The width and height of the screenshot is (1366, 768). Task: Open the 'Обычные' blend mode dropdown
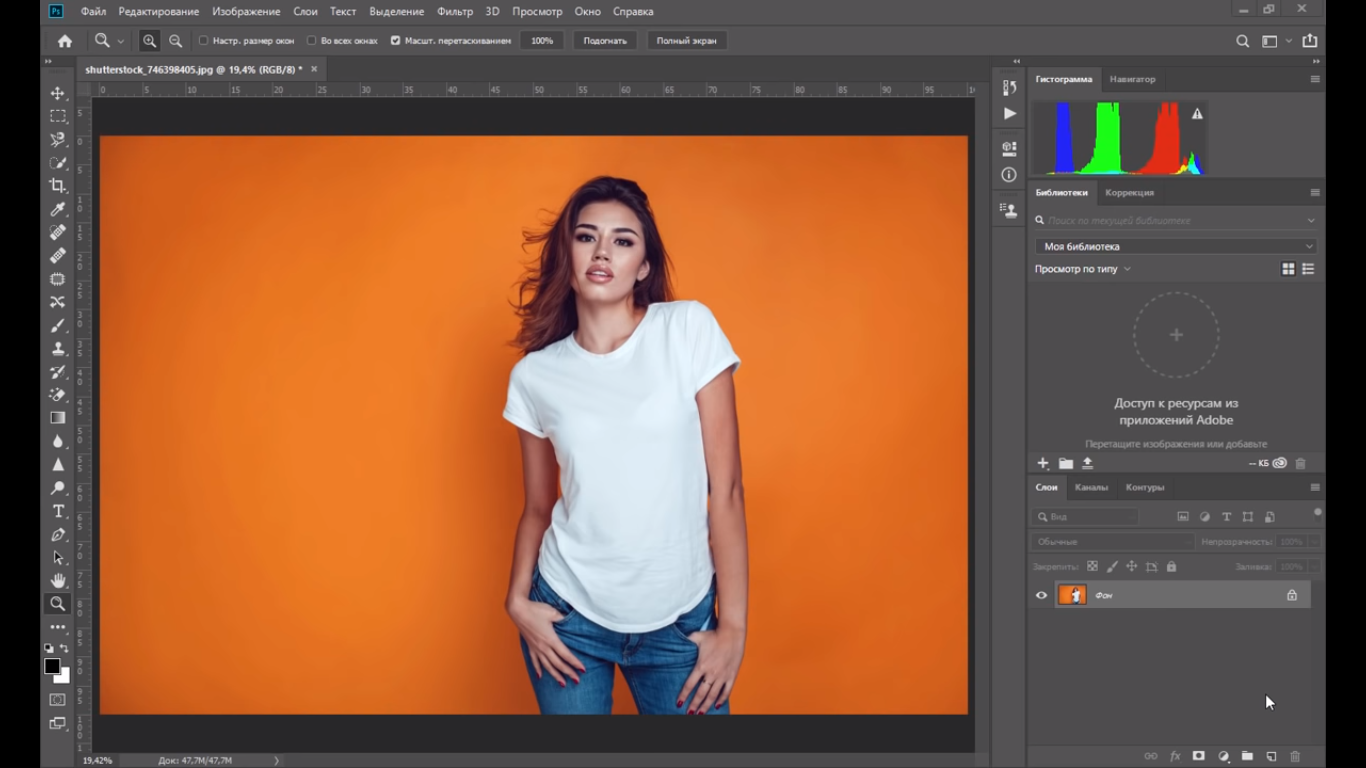[1113, 541]
